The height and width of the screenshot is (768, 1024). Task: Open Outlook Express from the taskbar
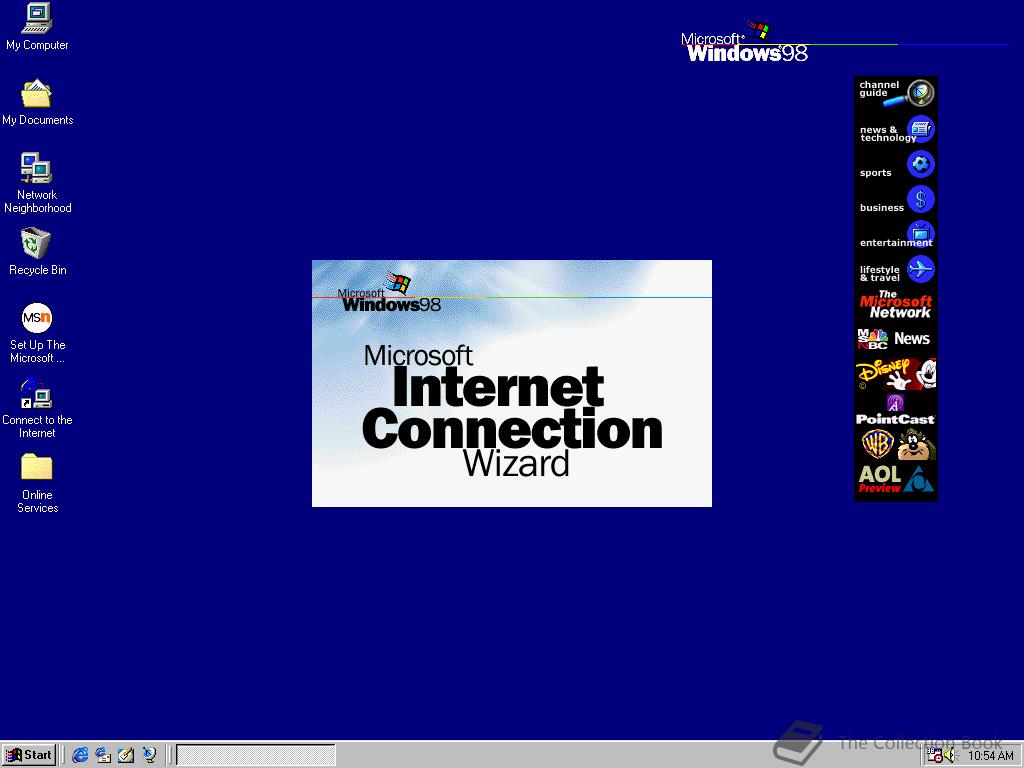[x=103, y=755]
